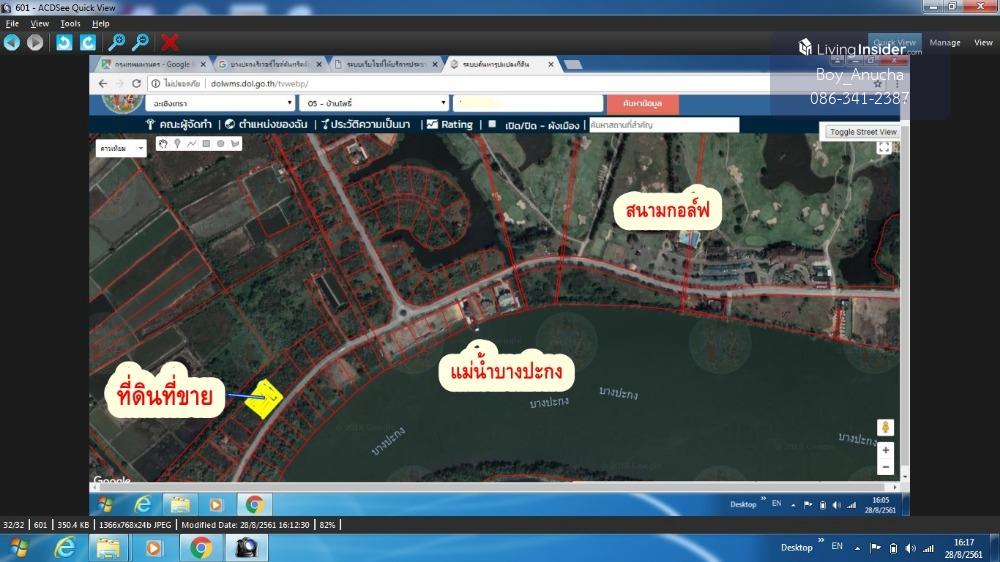Rotate the image right (clockwise)
The image size is (1000, 562).
click(x=88, y=42)
